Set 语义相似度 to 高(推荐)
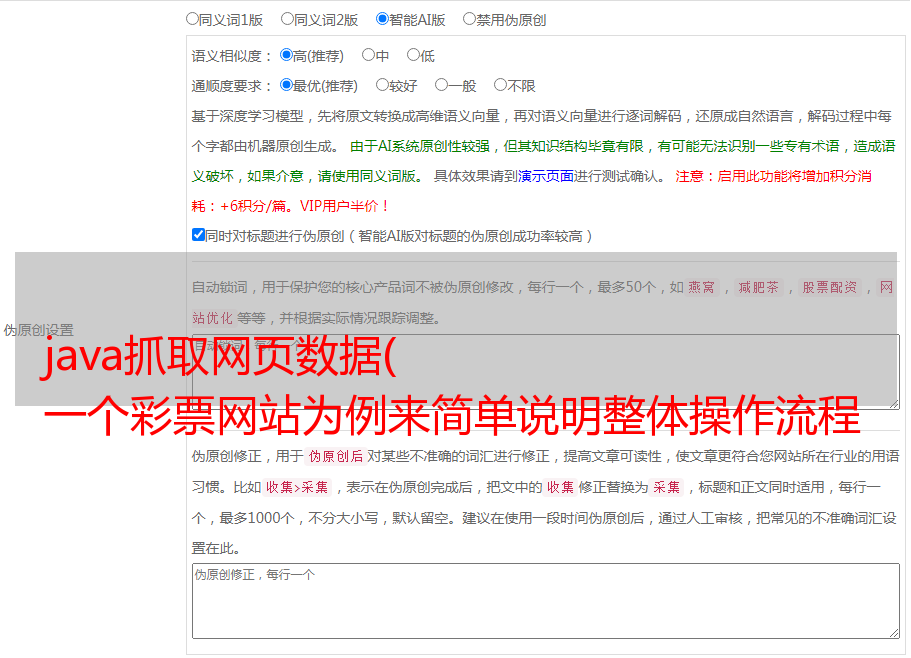 286,55
